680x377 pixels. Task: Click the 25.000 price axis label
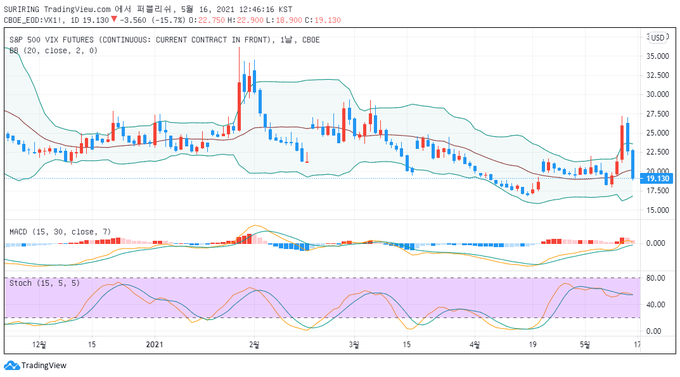tap(657, 133)
